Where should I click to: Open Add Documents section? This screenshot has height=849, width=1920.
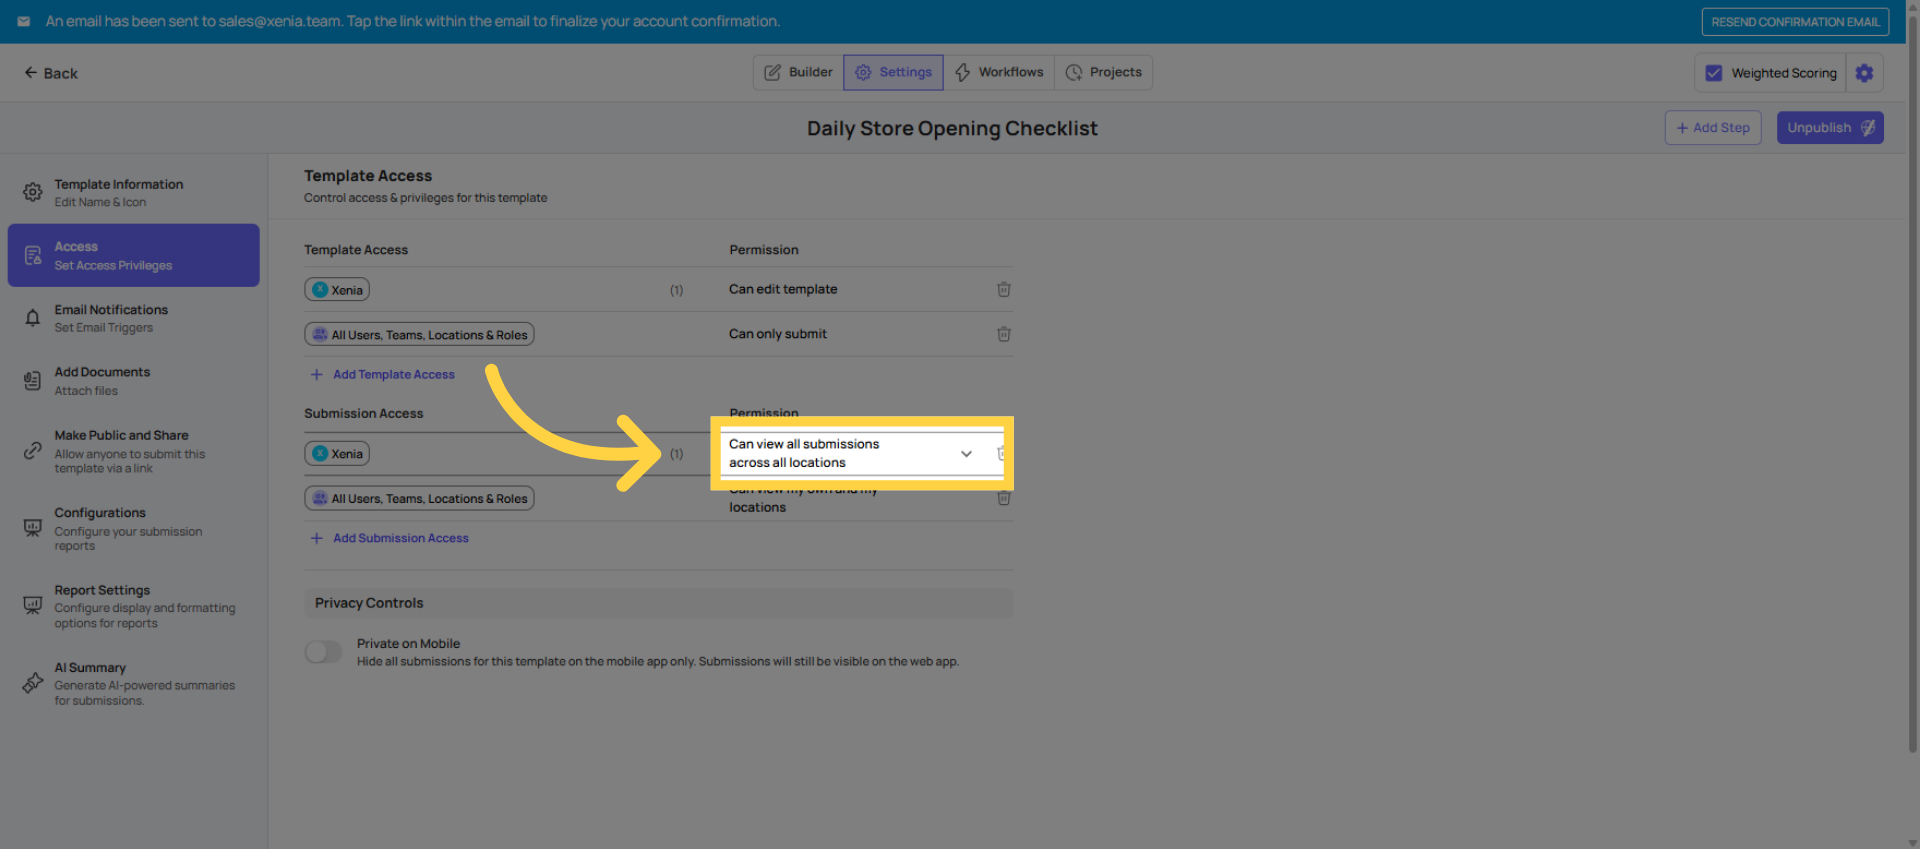[x=134, y=381]
